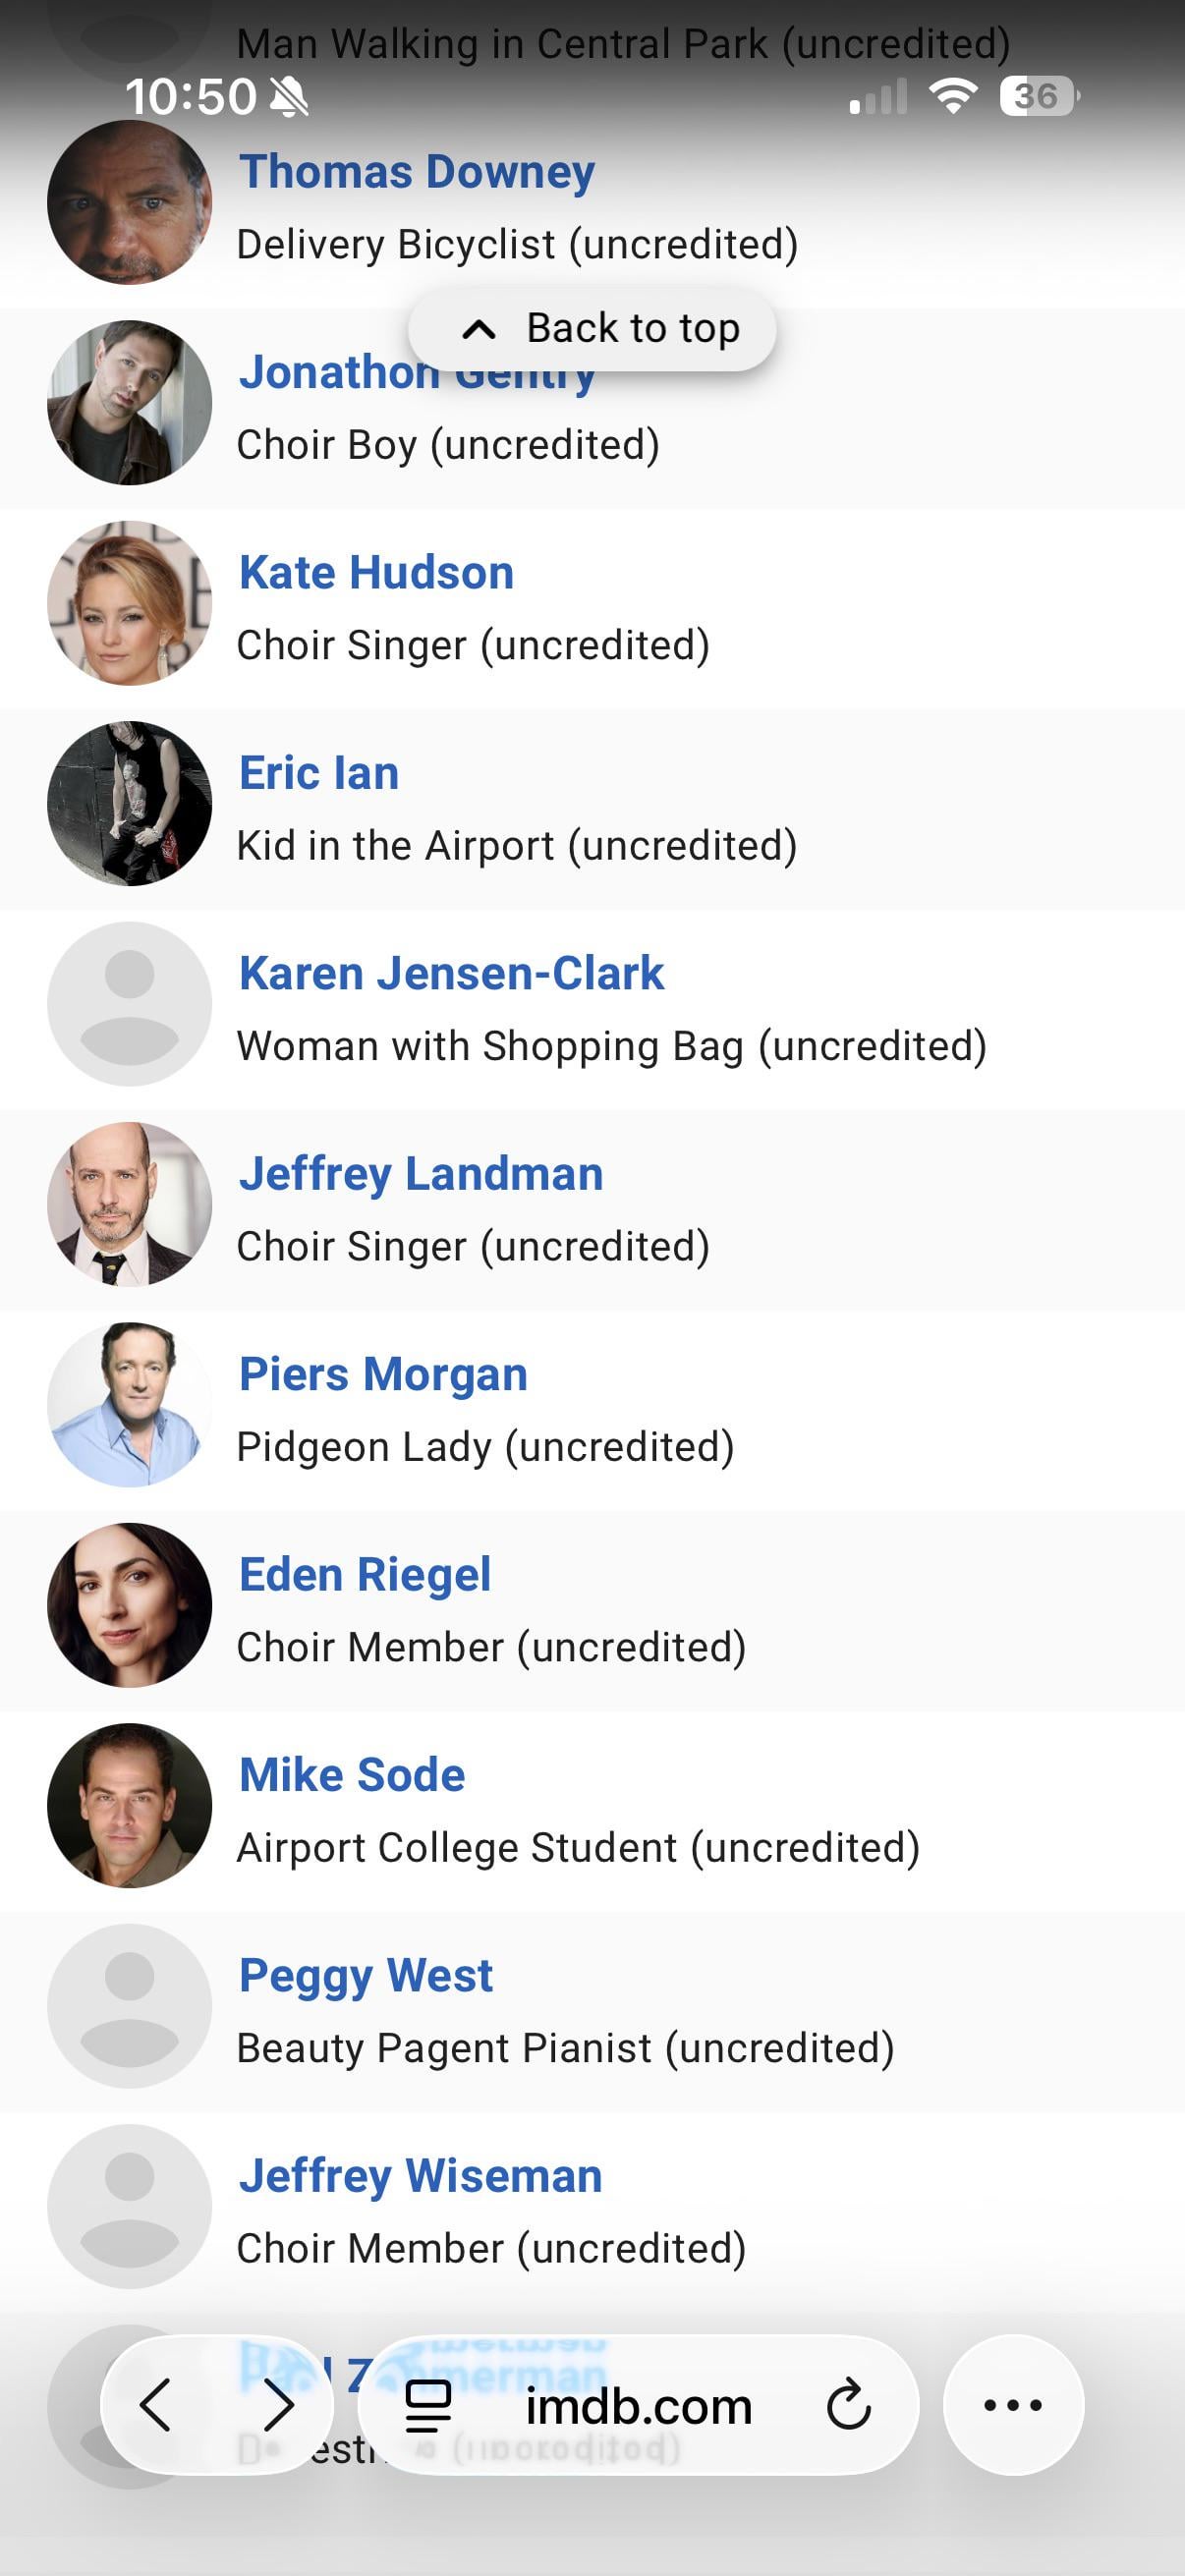Tap Kate Hudson's photo thumbnail
Viewport: 1185px width, 2576px height.
point(129,603)
